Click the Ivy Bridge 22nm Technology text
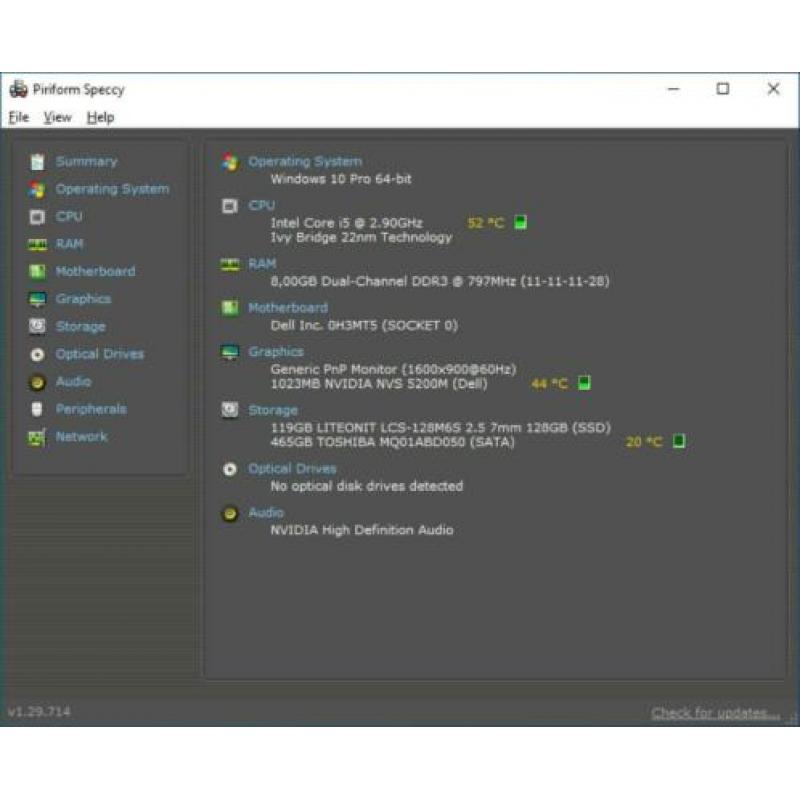This screenshot has width=800, height=800. click(x=361, y=238)
